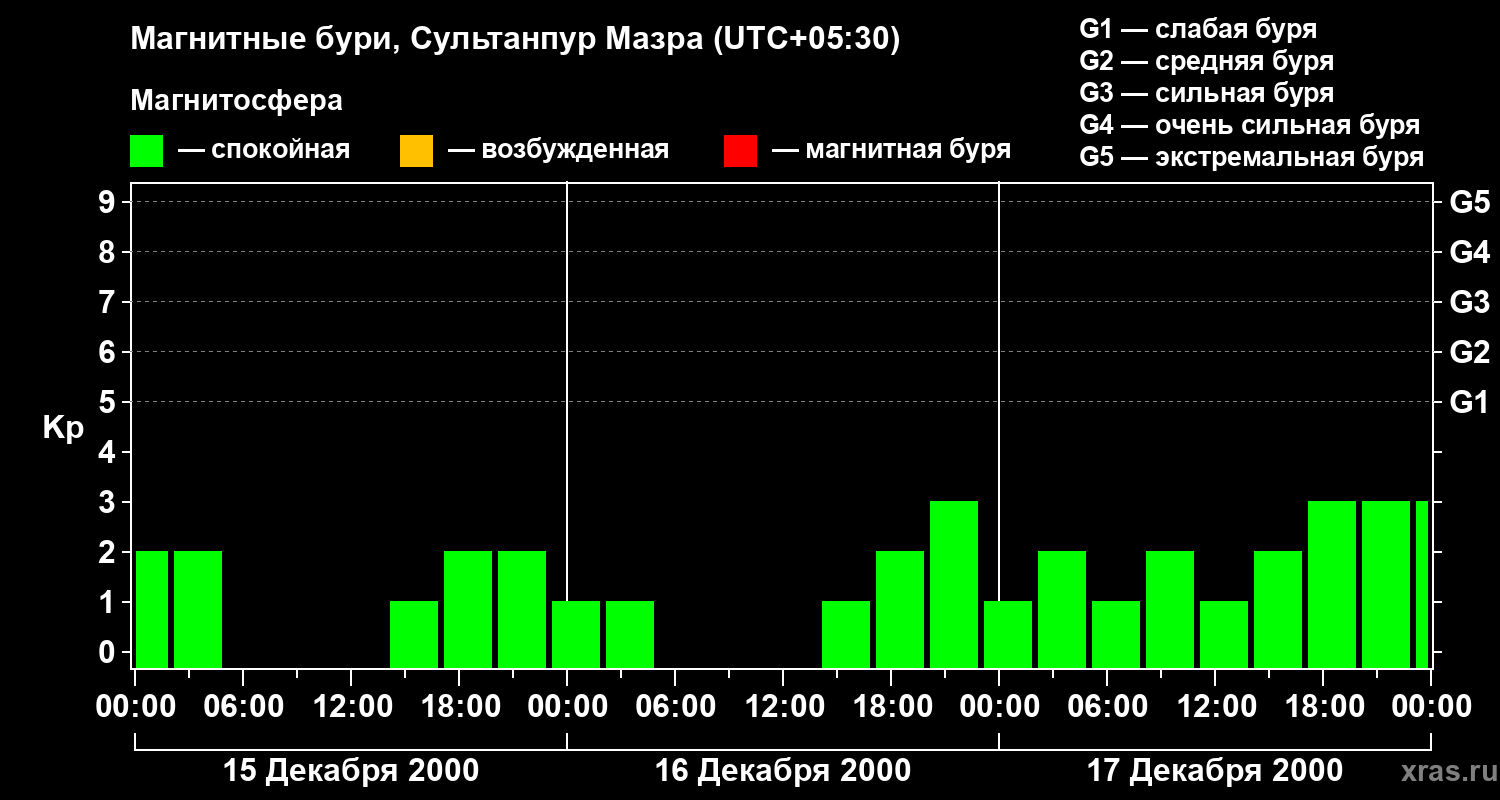The height and width of the screenshot is (800, 1500).
Task: Click the 12:00 time label under 17 December
Action: point(1215,707)
